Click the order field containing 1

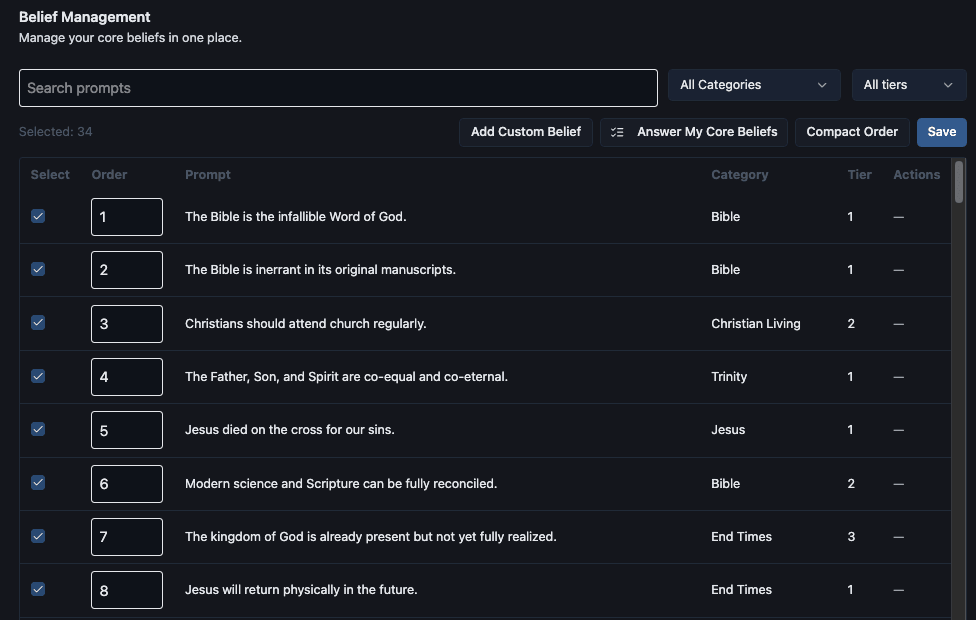point(127,217)
